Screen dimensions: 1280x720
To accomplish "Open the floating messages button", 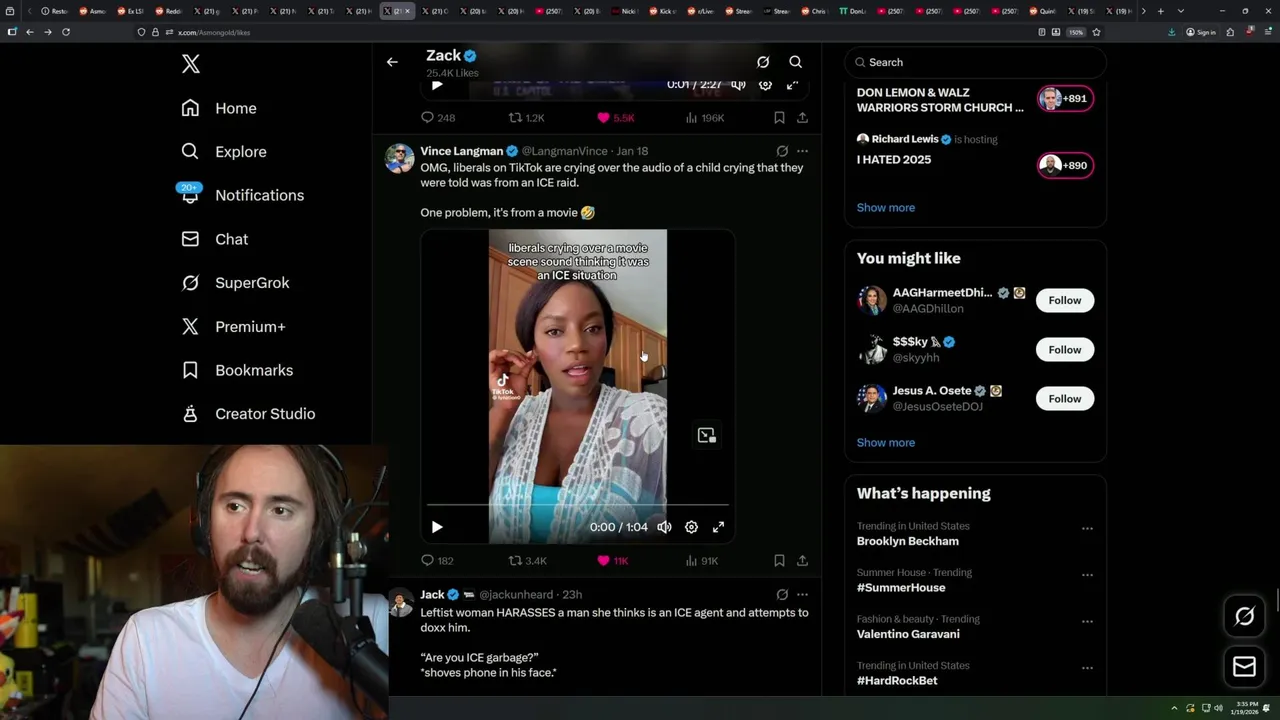I will [1244, 667].
